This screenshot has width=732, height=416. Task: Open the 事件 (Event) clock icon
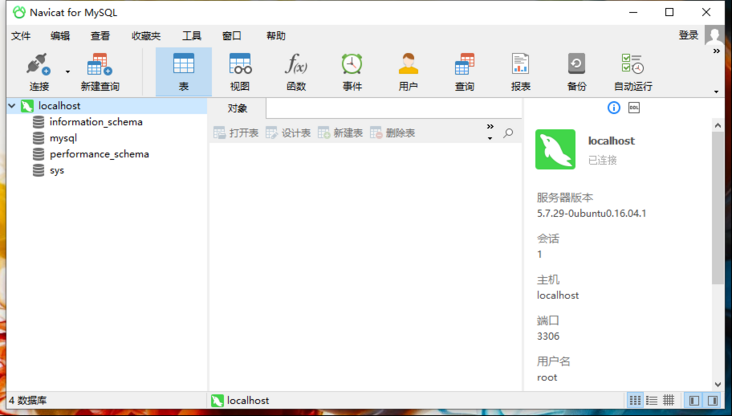pyautogui.click(x=352, y=71)
